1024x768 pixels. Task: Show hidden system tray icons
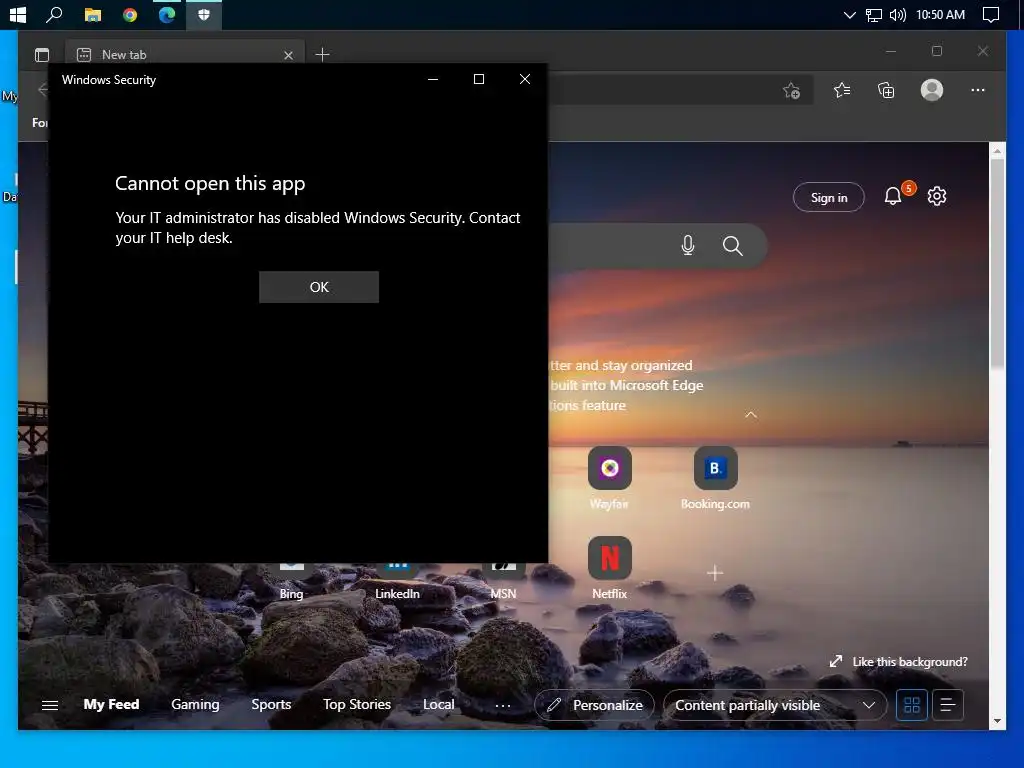pos(850,14)
